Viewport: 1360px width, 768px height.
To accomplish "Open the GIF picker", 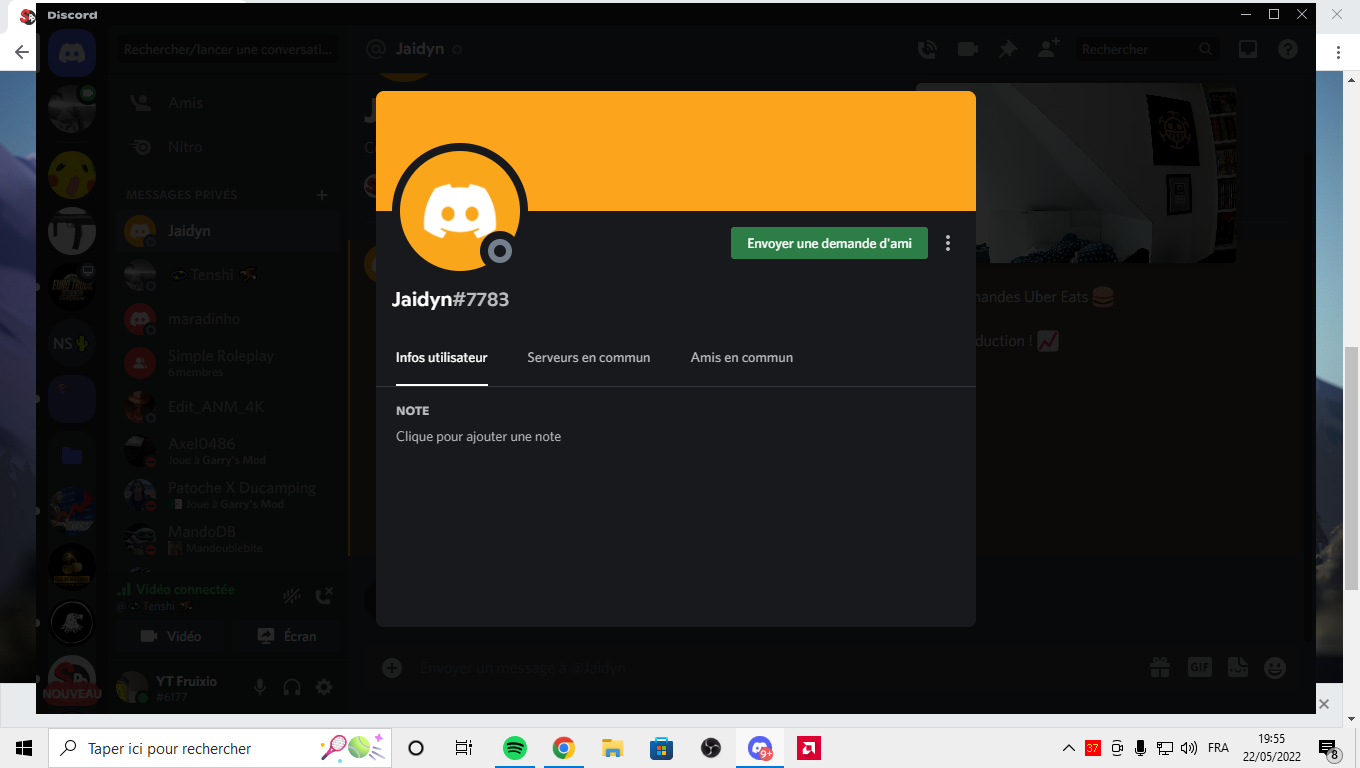I will tap(1199, 667).
